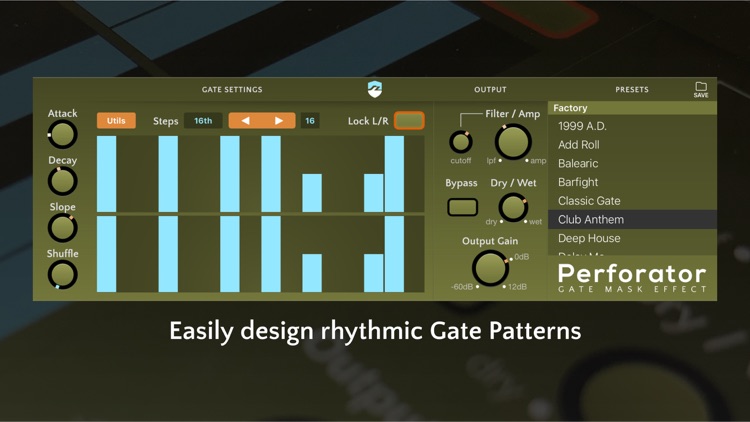The height and width of the screenshot is (422, 750).
Task: Click the lpf/amp Filter knob
Action: 513,142
